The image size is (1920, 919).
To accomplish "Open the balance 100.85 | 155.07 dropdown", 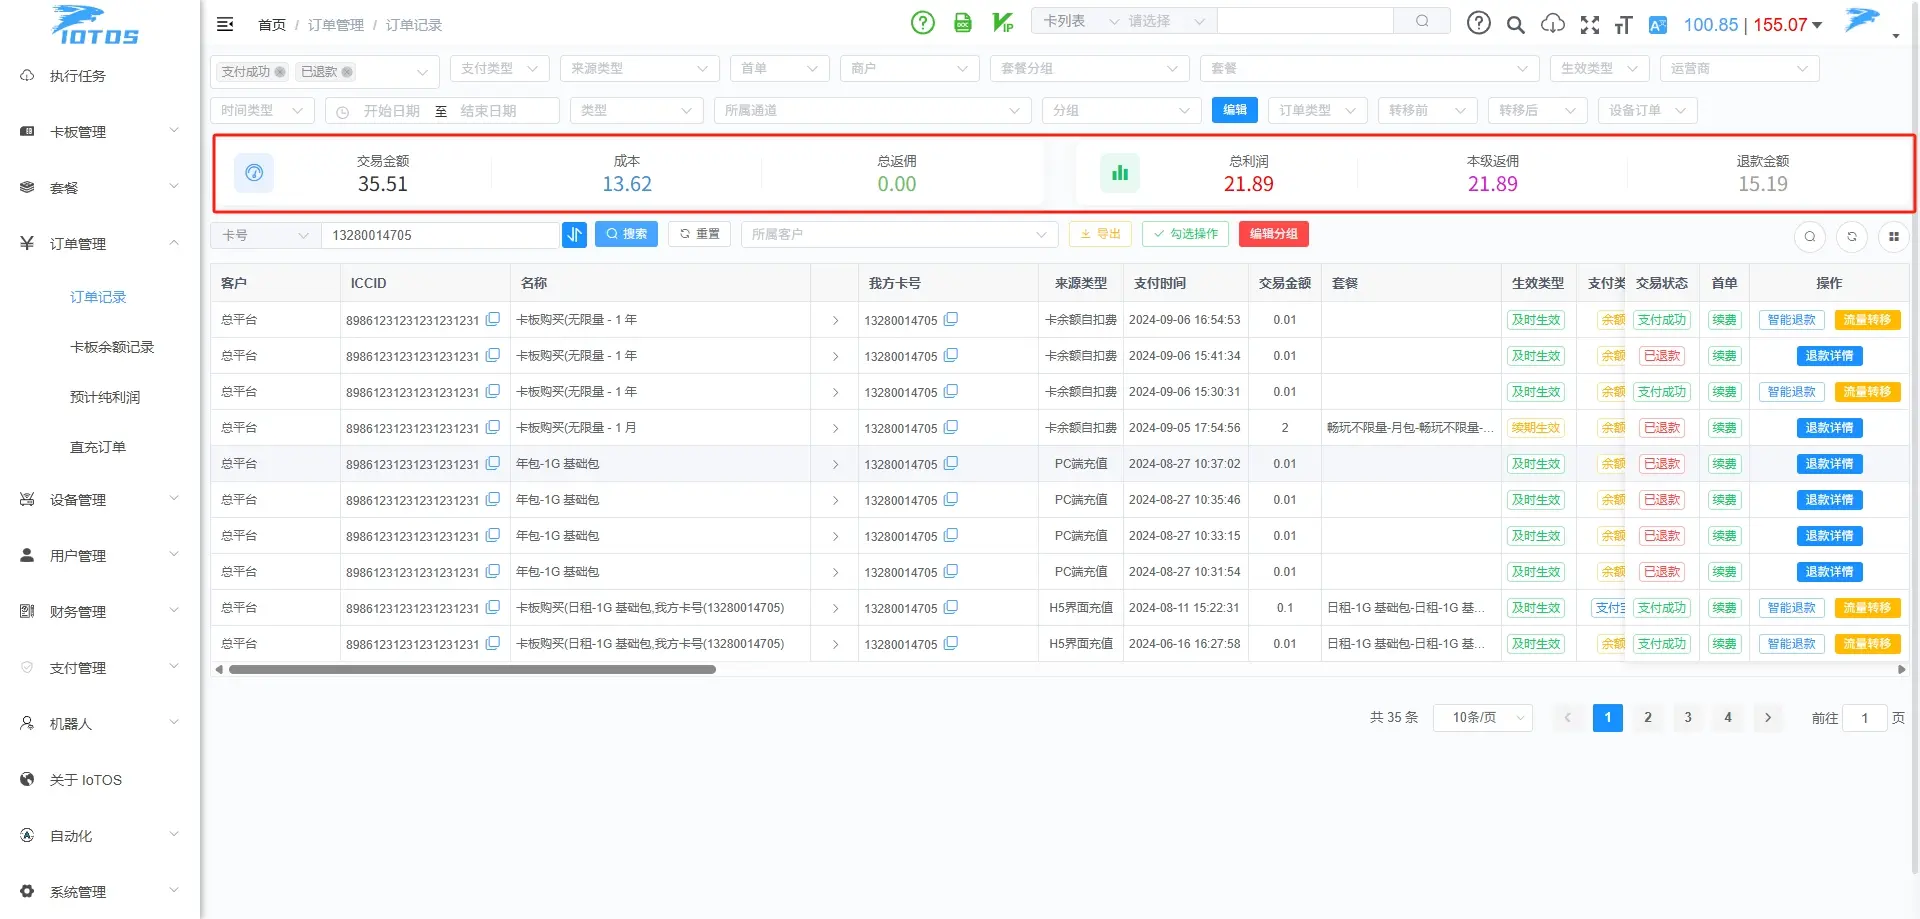I will click(x=1753, y=25).
